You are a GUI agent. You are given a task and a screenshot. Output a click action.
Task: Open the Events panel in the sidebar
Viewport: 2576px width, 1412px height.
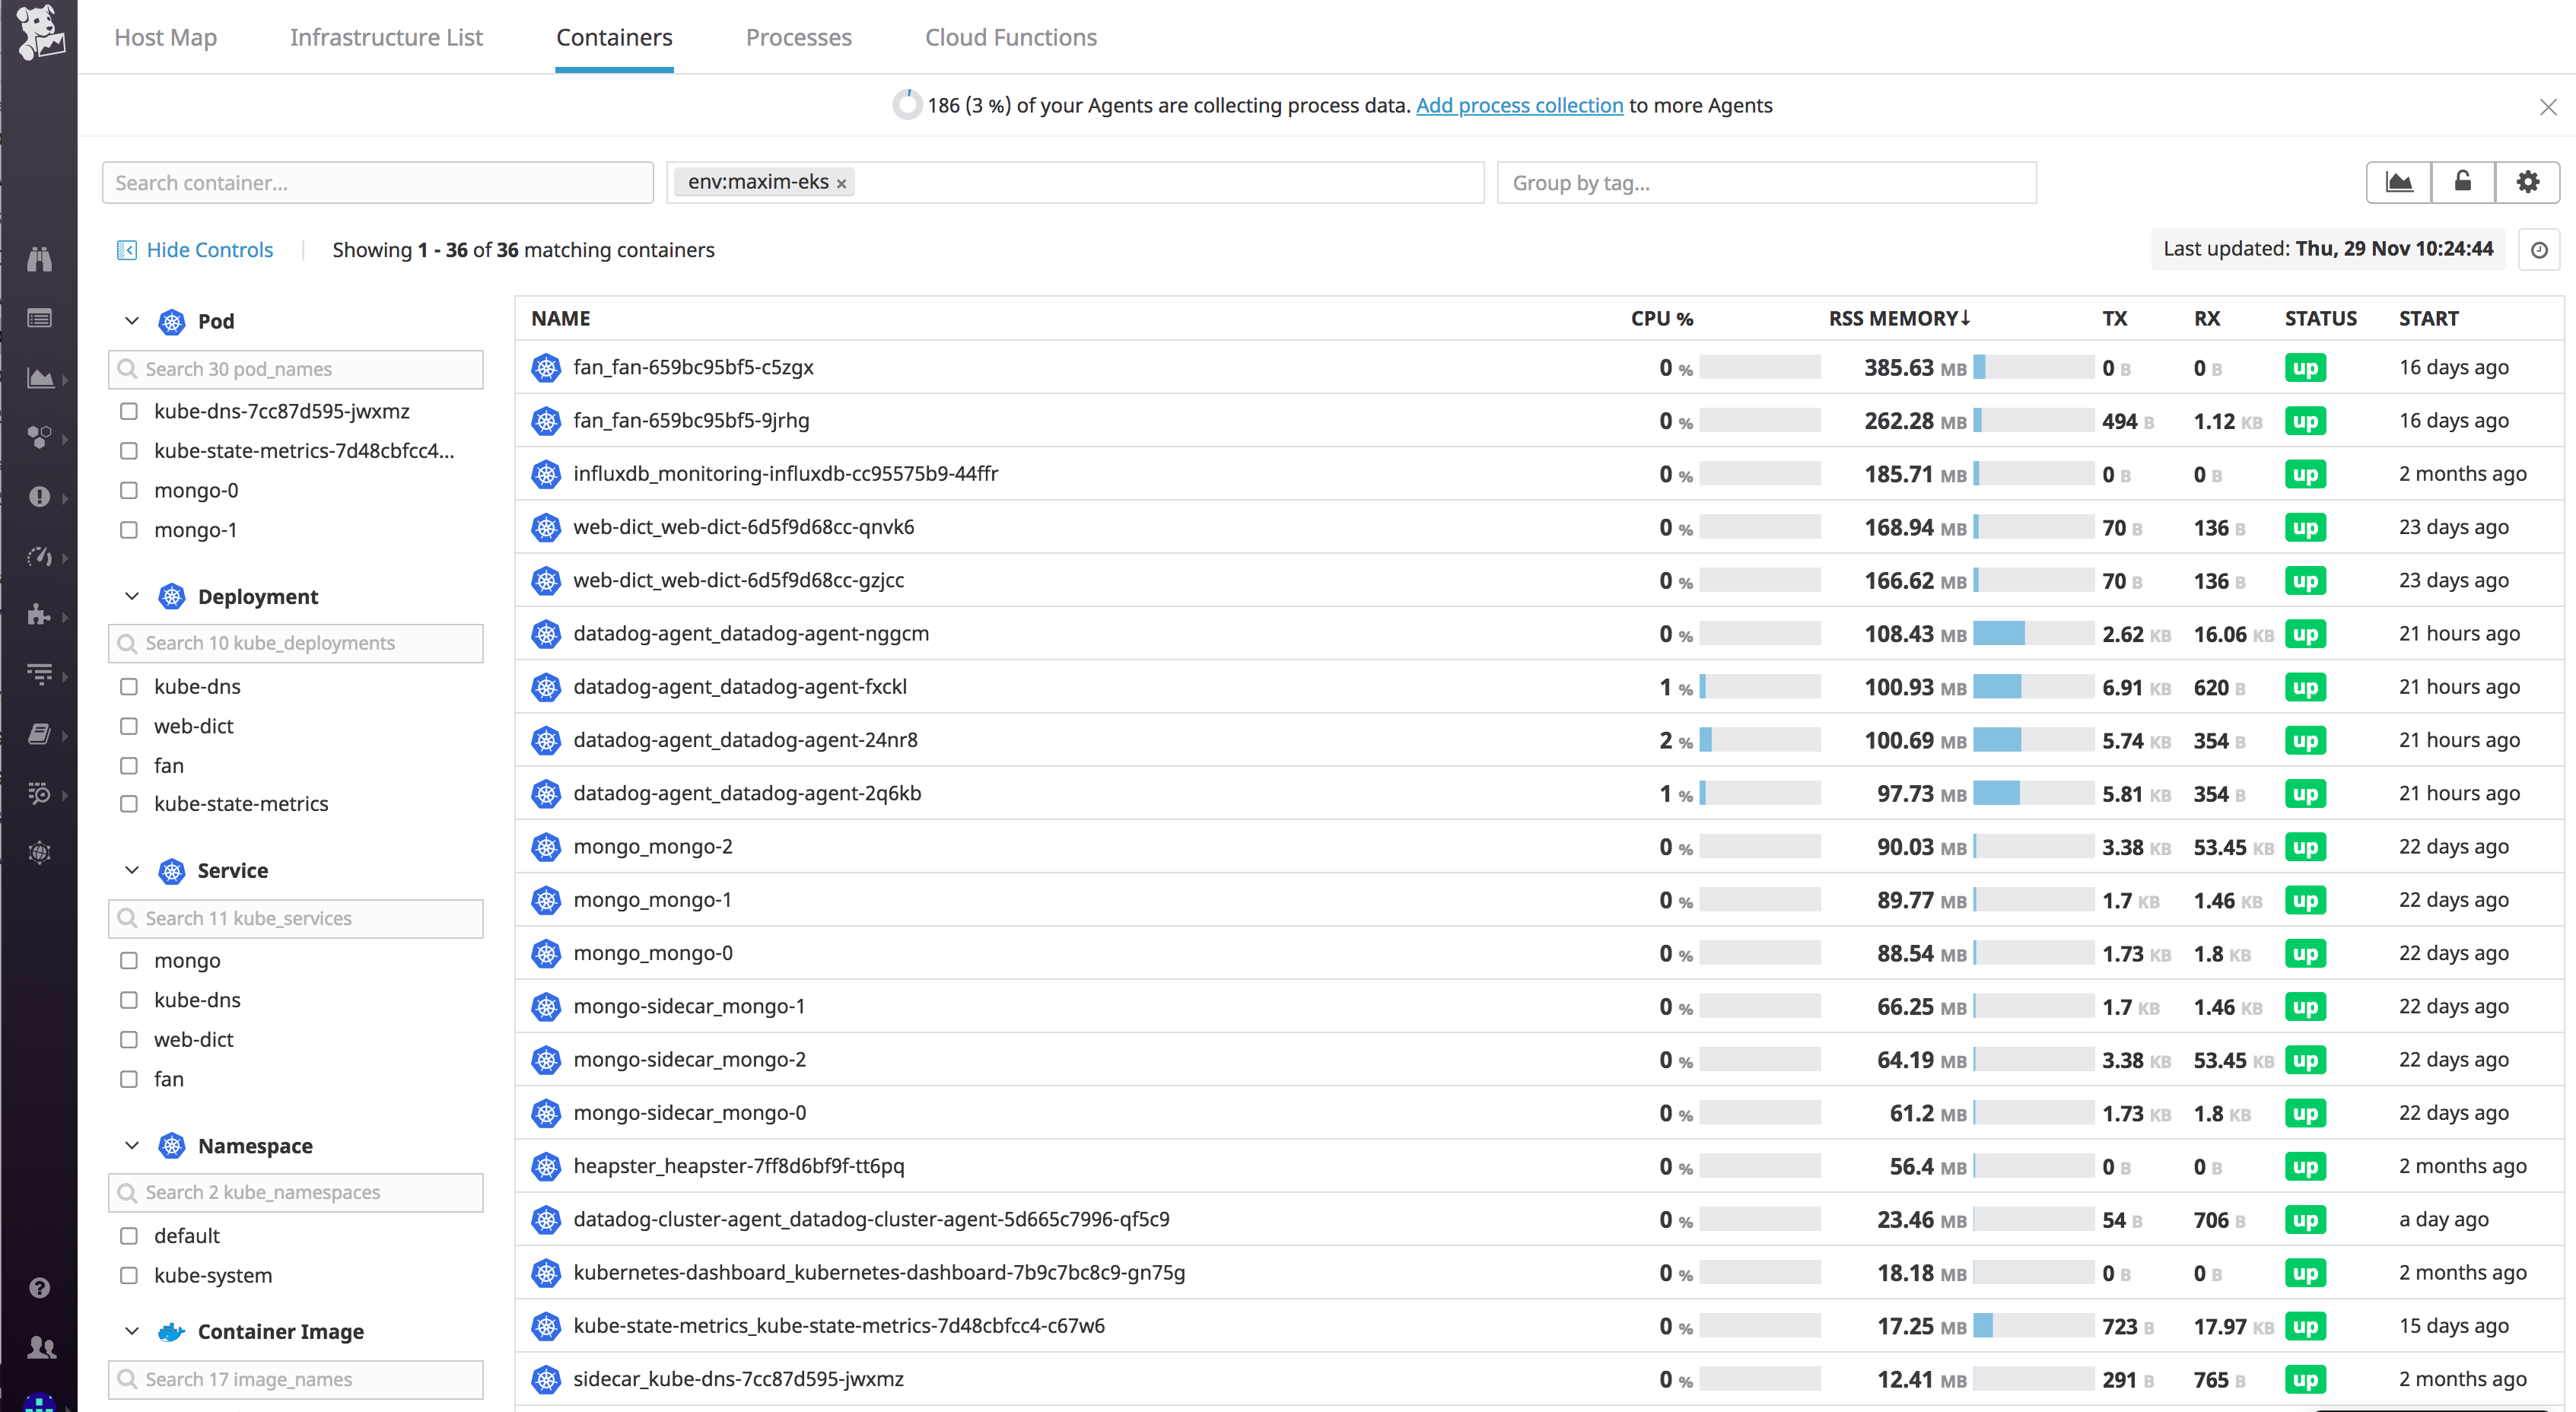(40, 317)
